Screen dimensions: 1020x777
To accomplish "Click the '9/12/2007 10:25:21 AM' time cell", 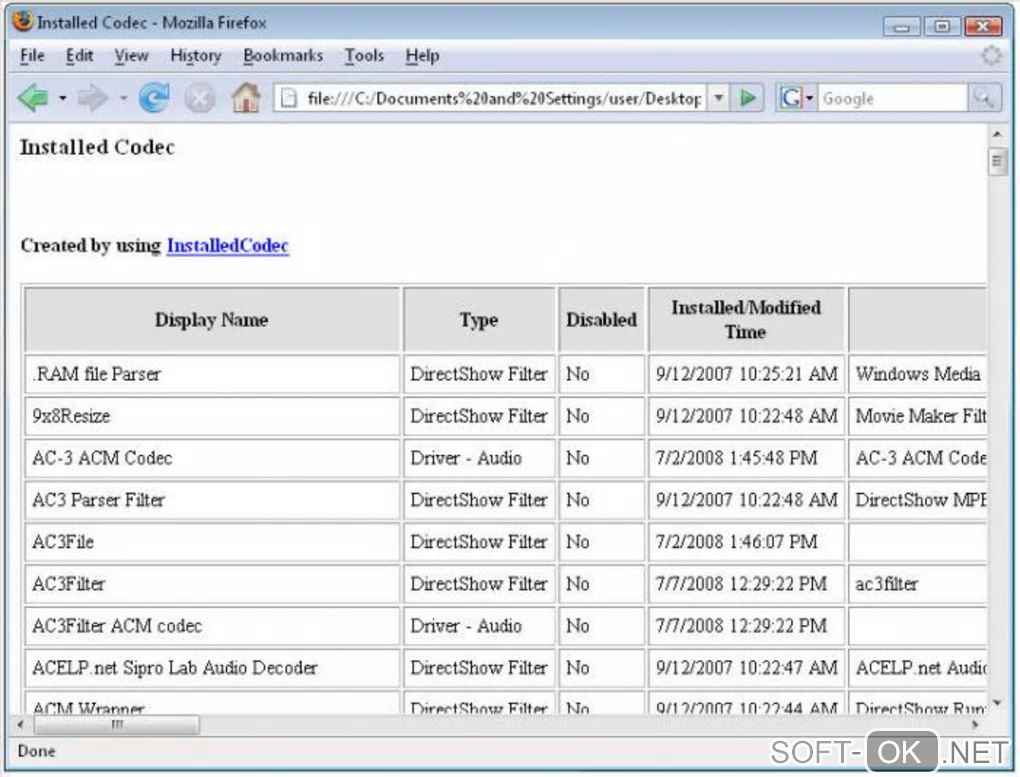I will [x=746, y=374].
